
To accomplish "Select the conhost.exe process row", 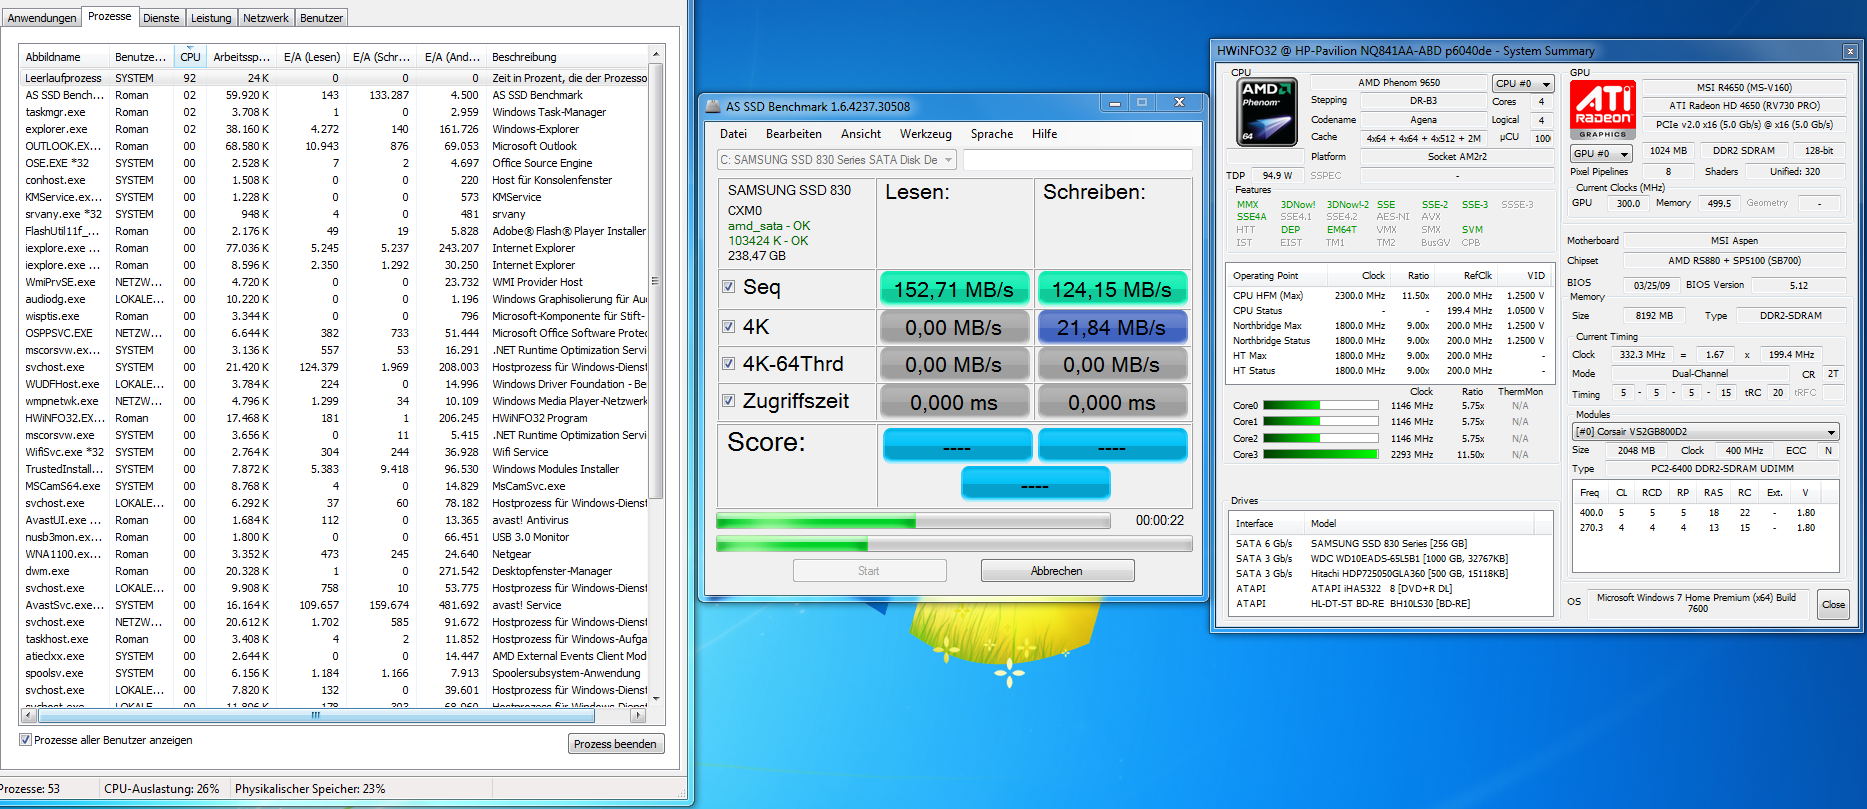I will (334, 180).
